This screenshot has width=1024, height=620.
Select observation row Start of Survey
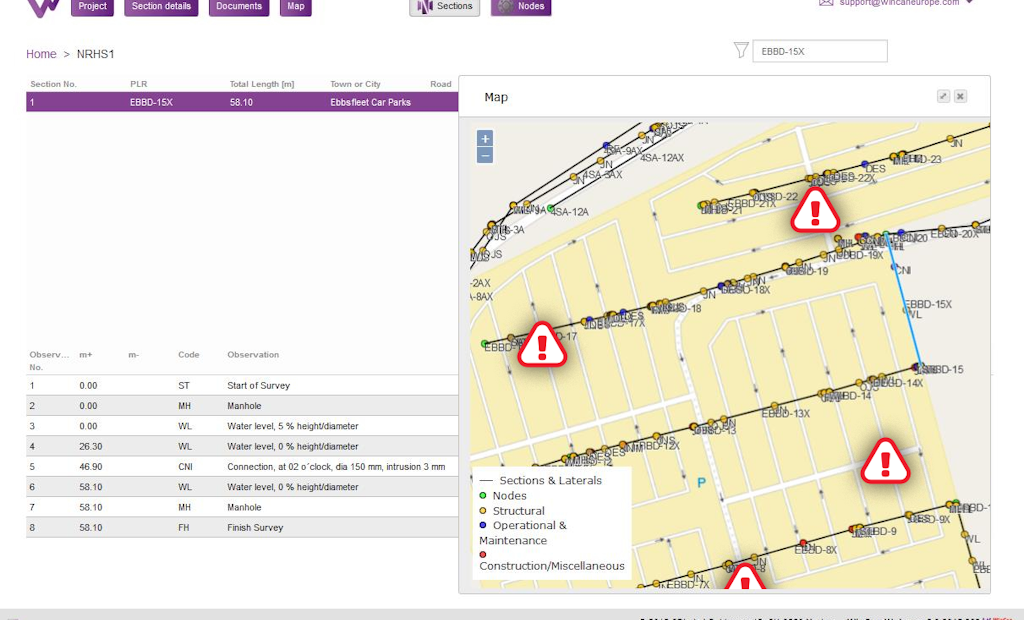242,385
